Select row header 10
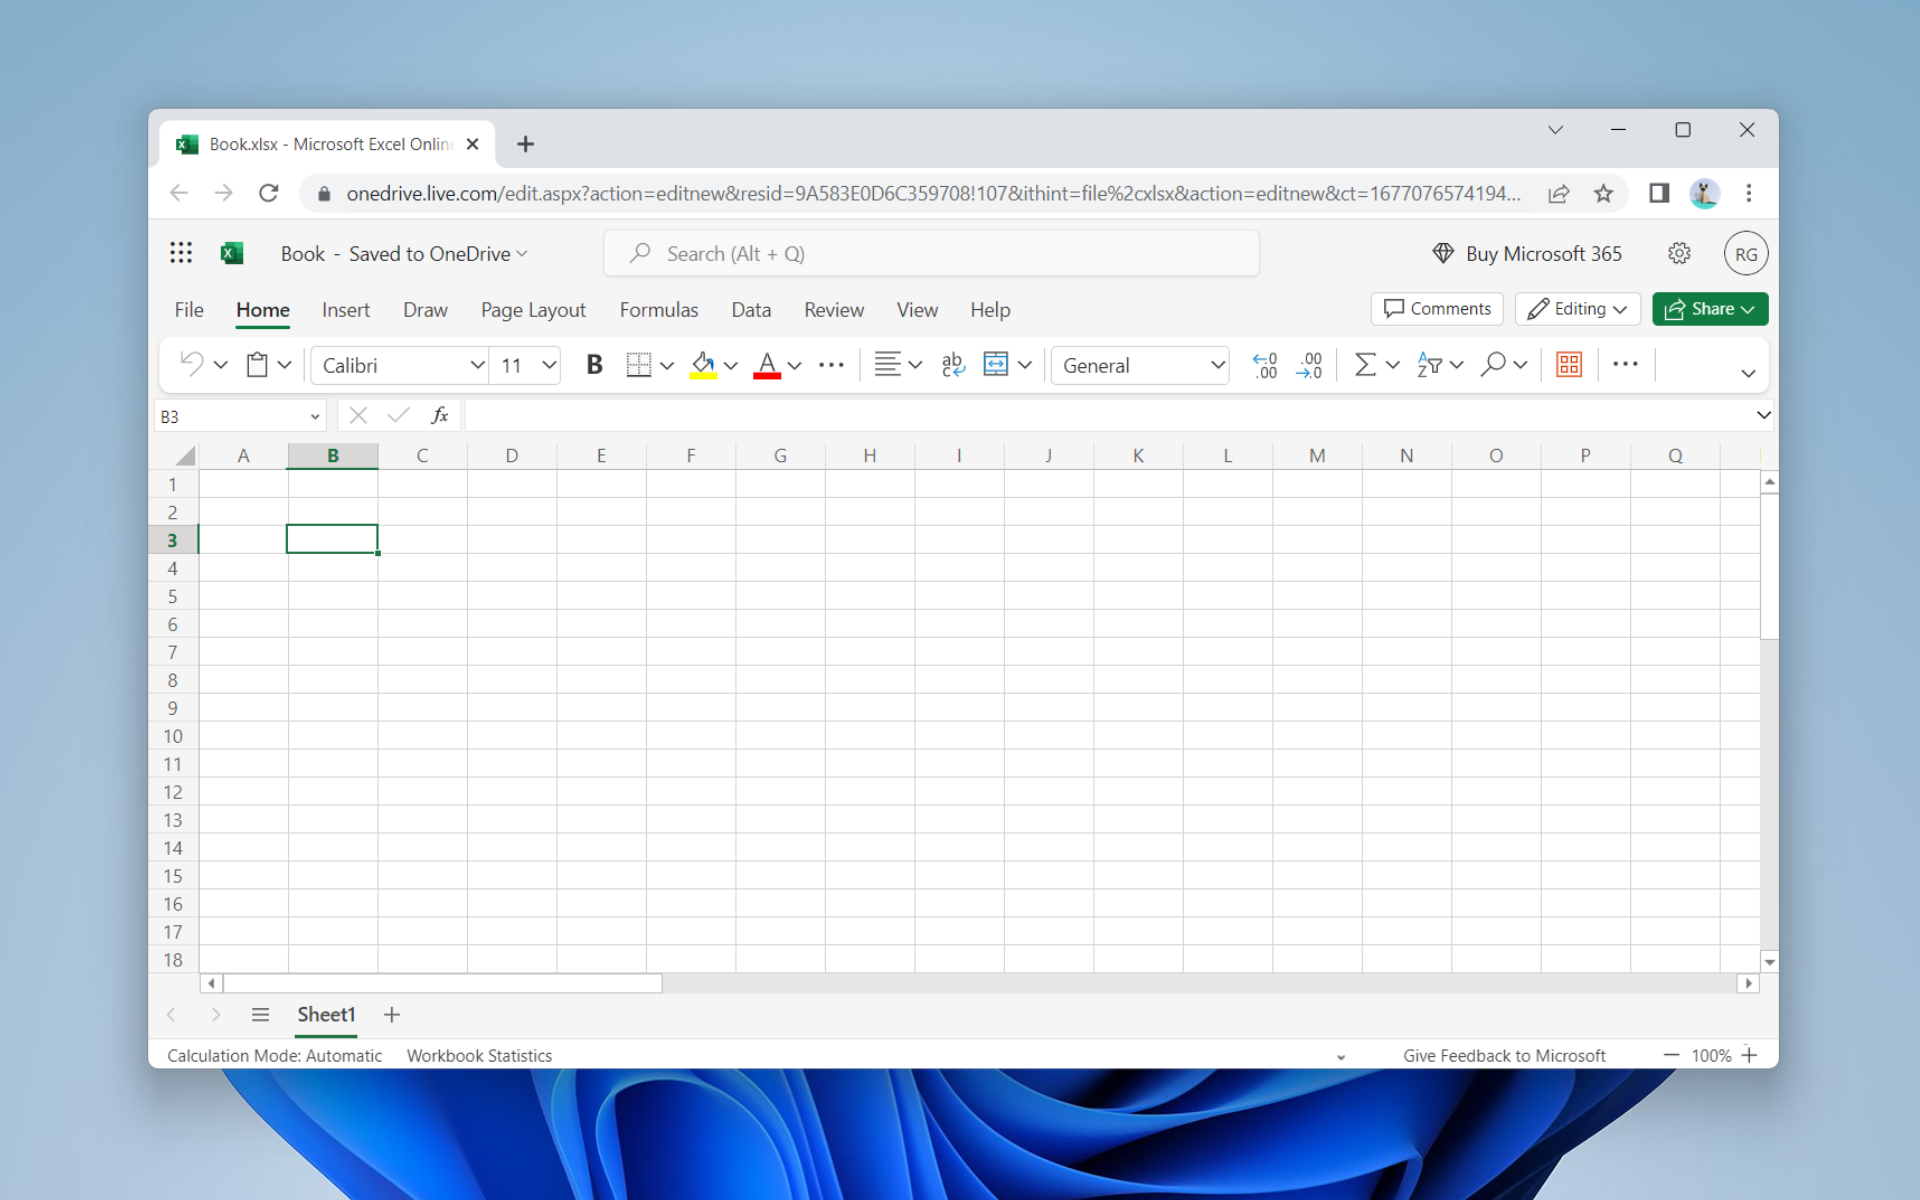Screen dimensions: 1920x1200 (x=173, y=736)
